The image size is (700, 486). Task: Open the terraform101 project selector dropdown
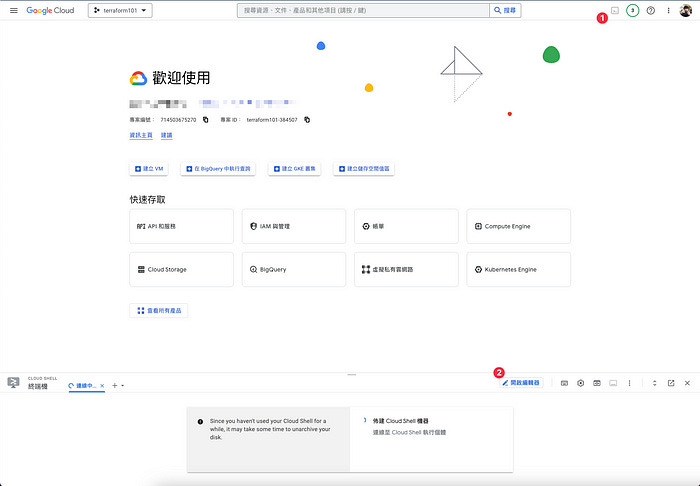(x=120, y=10)
